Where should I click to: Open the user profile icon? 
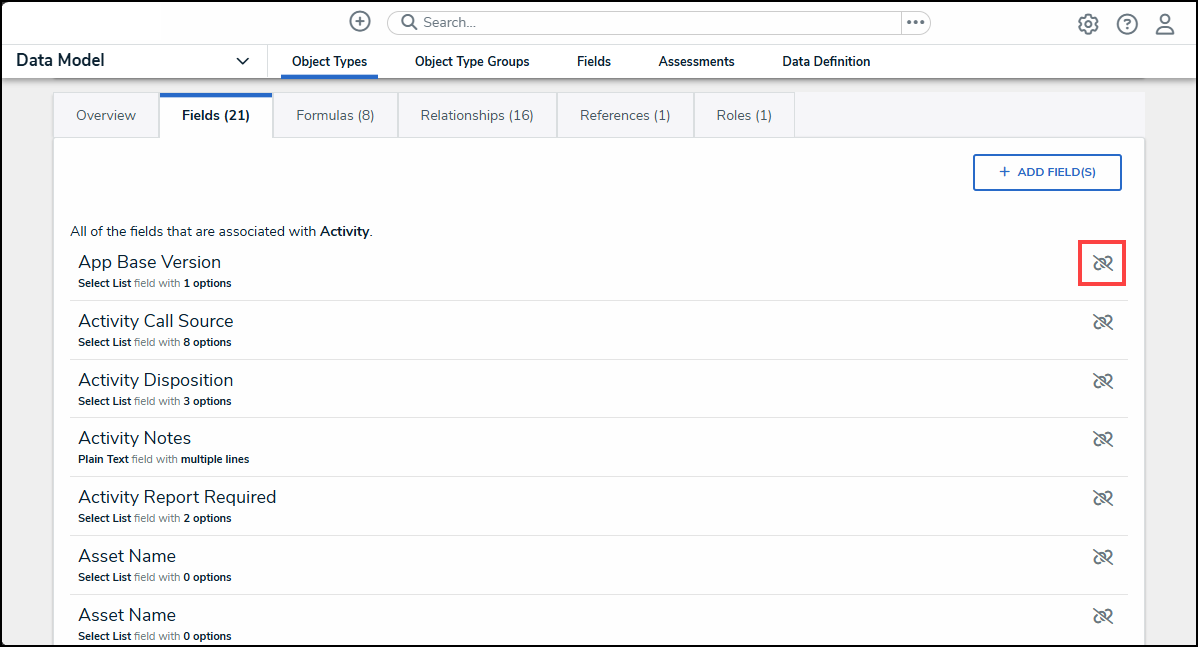(x=1165, y=24)
